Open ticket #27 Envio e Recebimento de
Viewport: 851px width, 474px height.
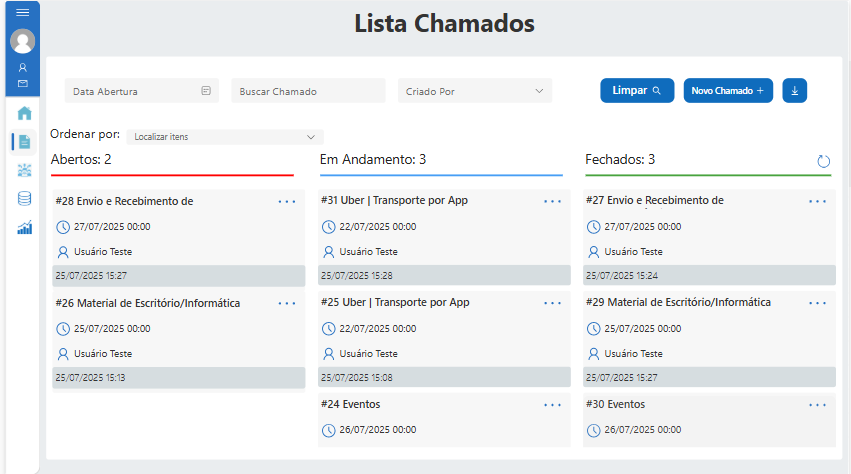655,200
